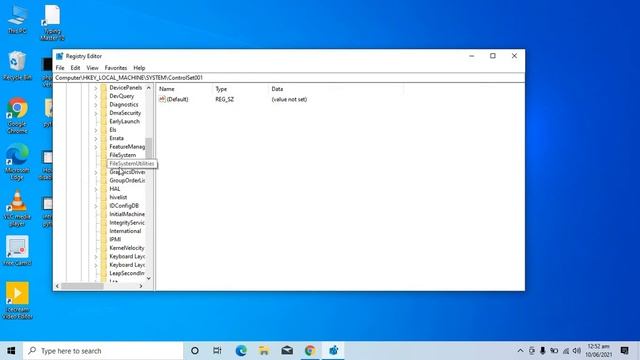Launch Edge from the taskbar

(241, 351)
